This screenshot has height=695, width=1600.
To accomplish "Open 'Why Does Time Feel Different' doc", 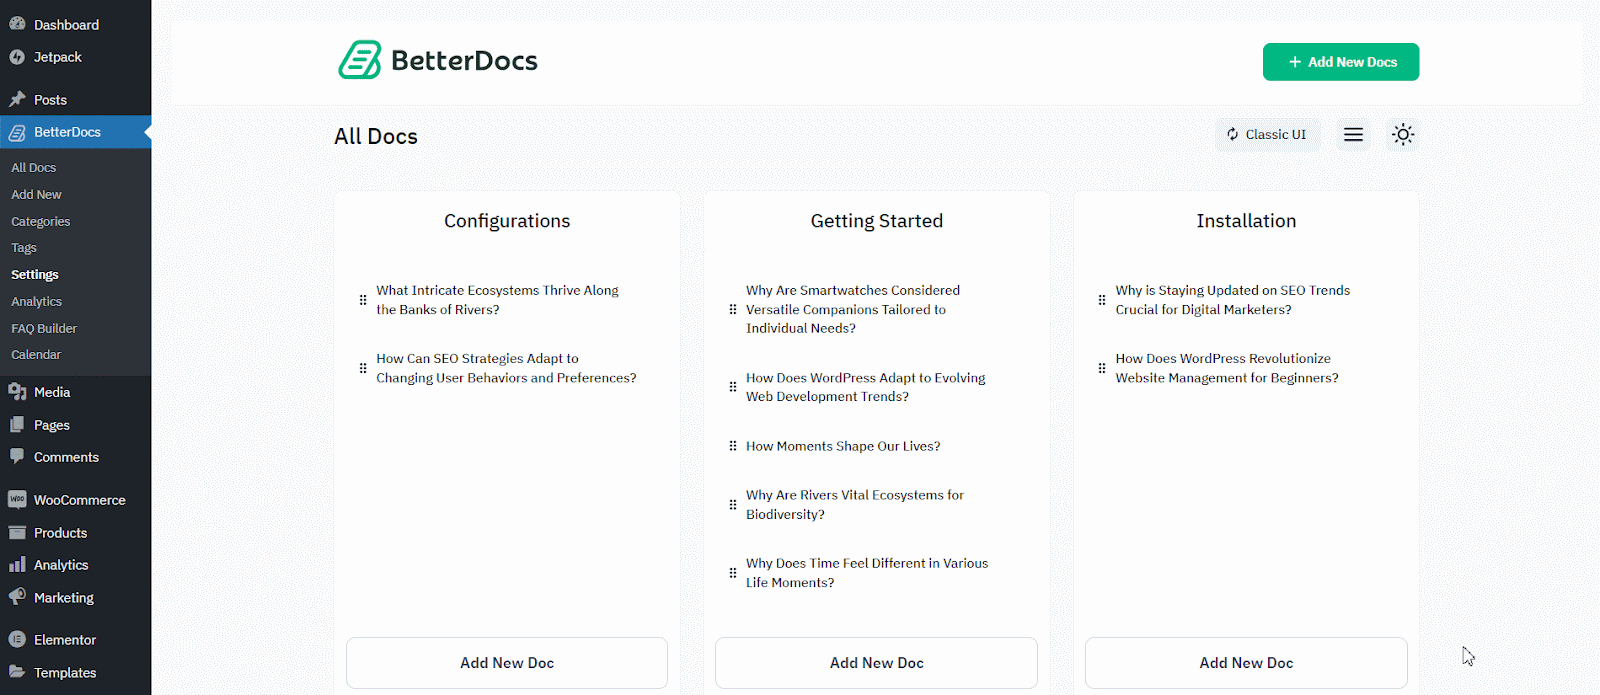I will pos(867,573).
